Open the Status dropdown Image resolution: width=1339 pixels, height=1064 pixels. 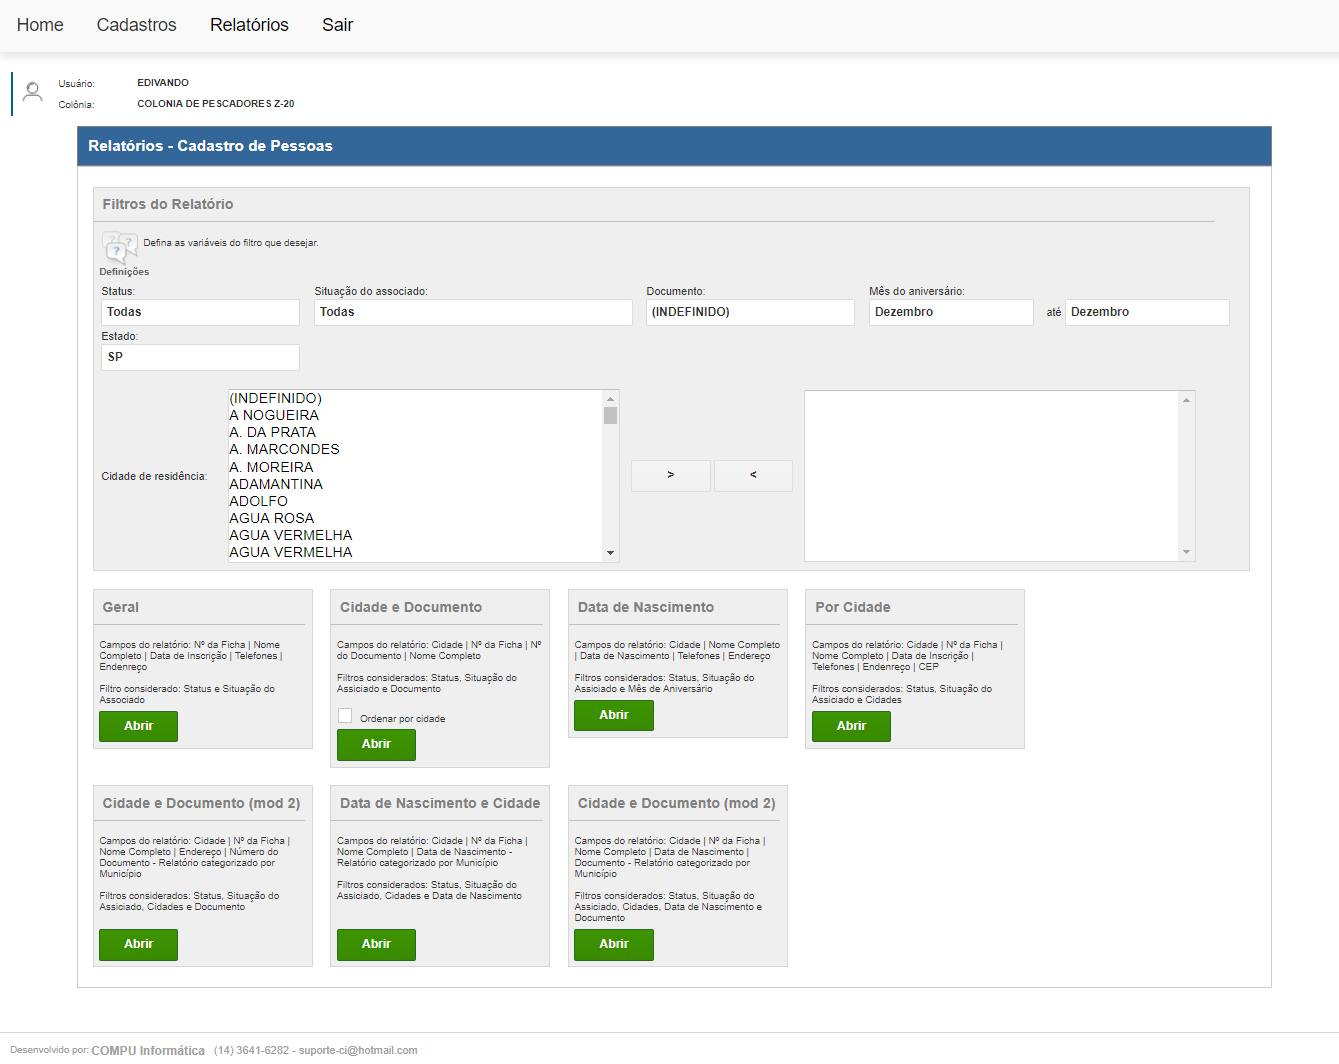point(200,312)
